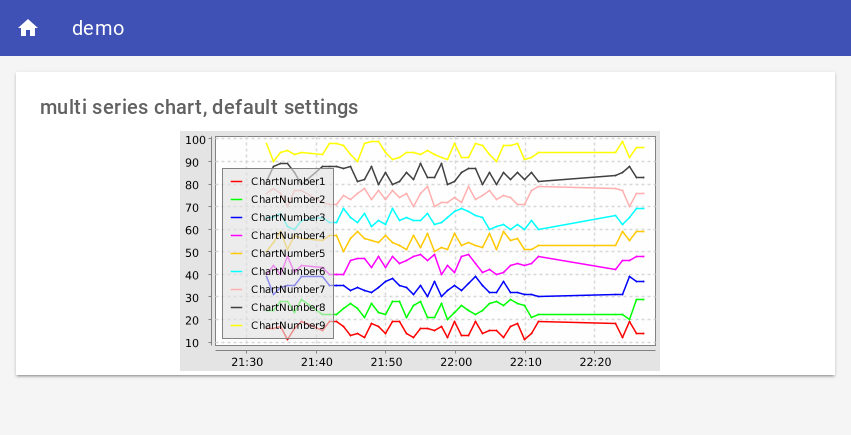Viewport: 851px width, 435px height.
Task: Click the ChartNumber9 legend label
Action: click(288, 325)
